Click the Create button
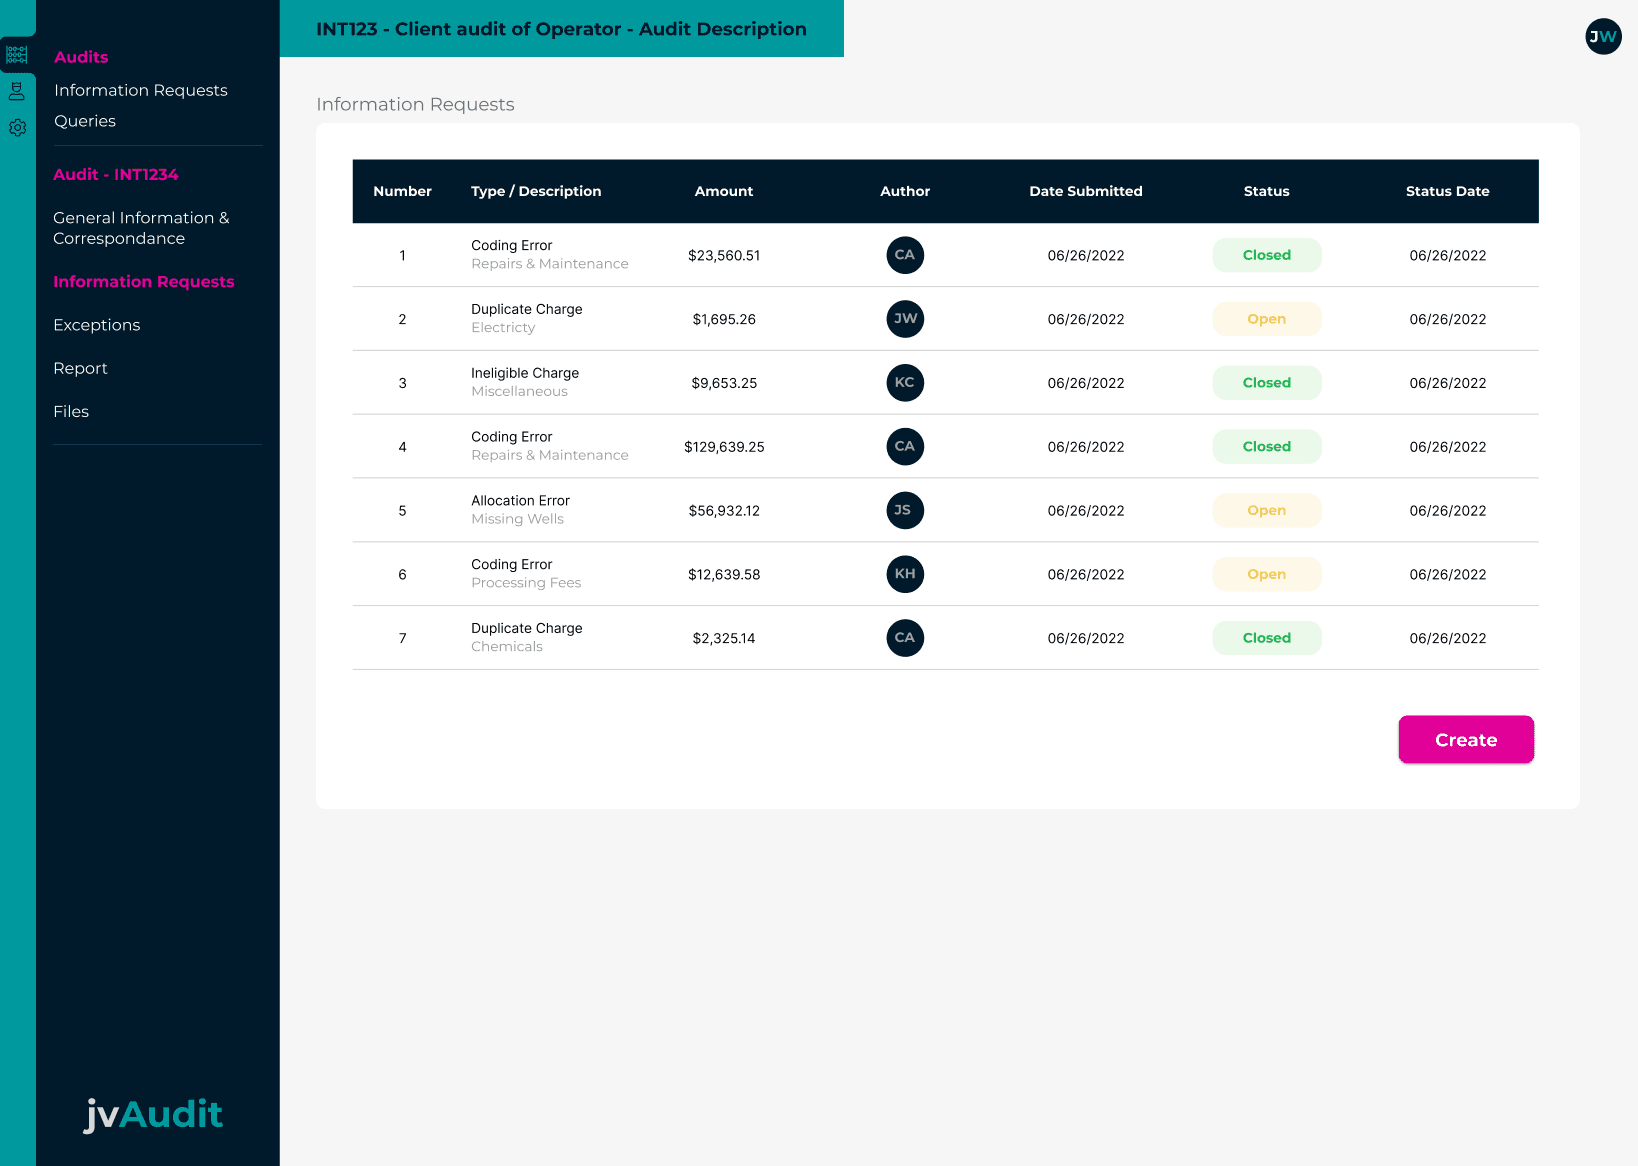This screenshot has width=1638, height=1166. [1465, 739]
